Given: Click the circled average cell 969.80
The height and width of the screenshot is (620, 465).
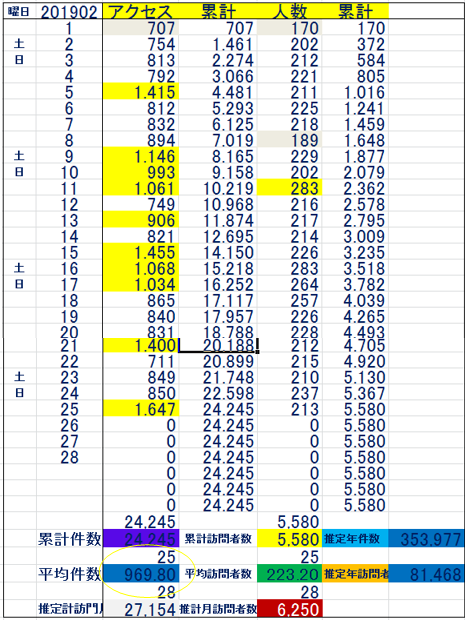Looking at the screenshot, I should (x=141, y=573).
